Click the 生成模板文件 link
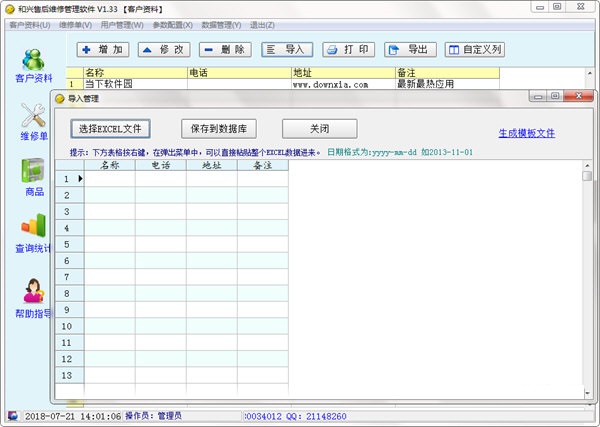Viewport: 600px width, 427px height. [526, 133]
